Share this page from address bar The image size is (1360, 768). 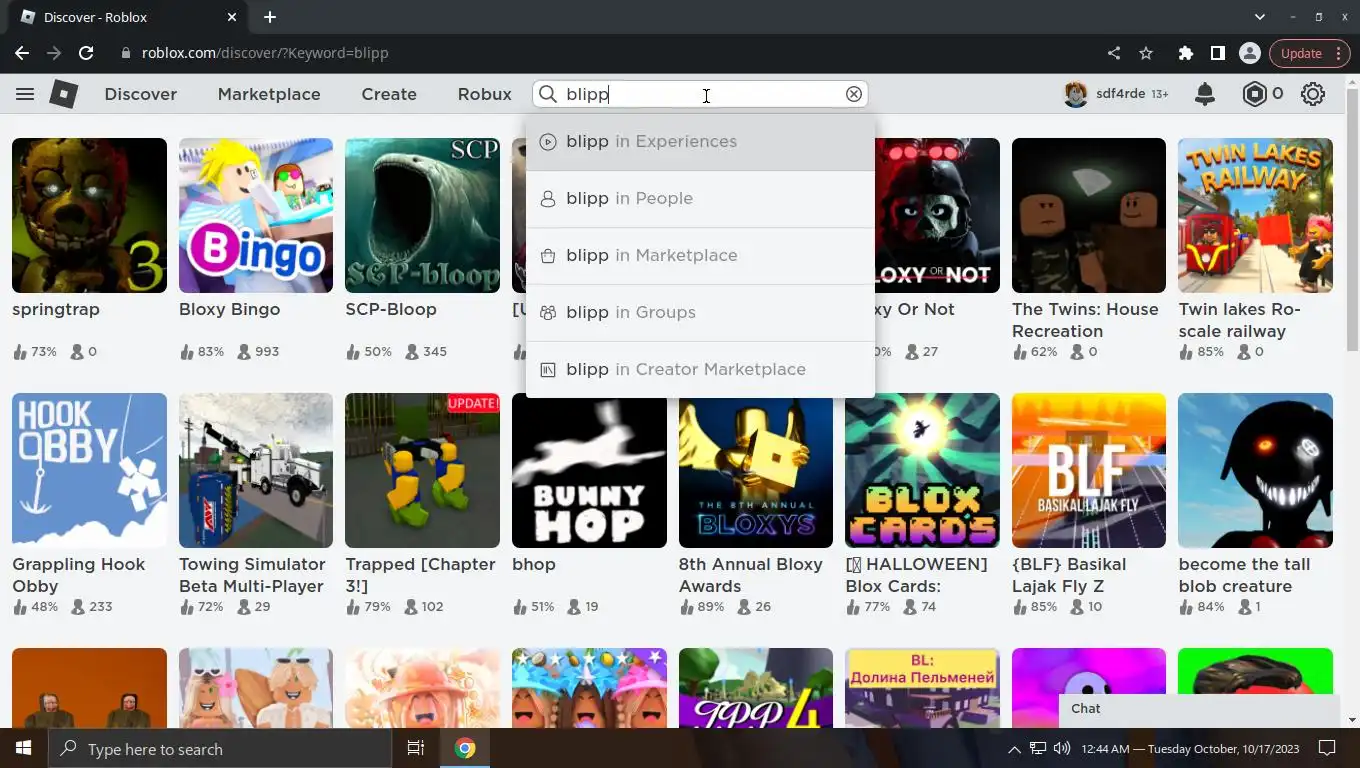1114,53
